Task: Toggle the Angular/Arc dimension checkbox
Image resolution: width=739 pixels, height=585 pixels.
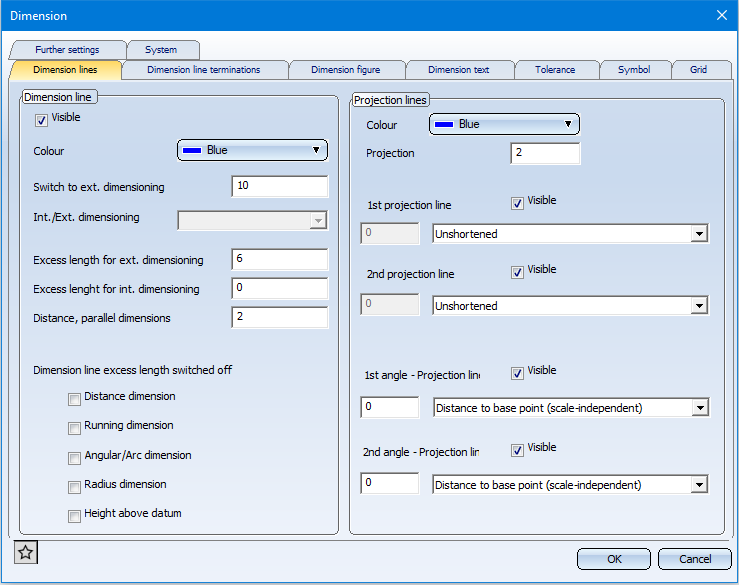Action: coord(75,458)
